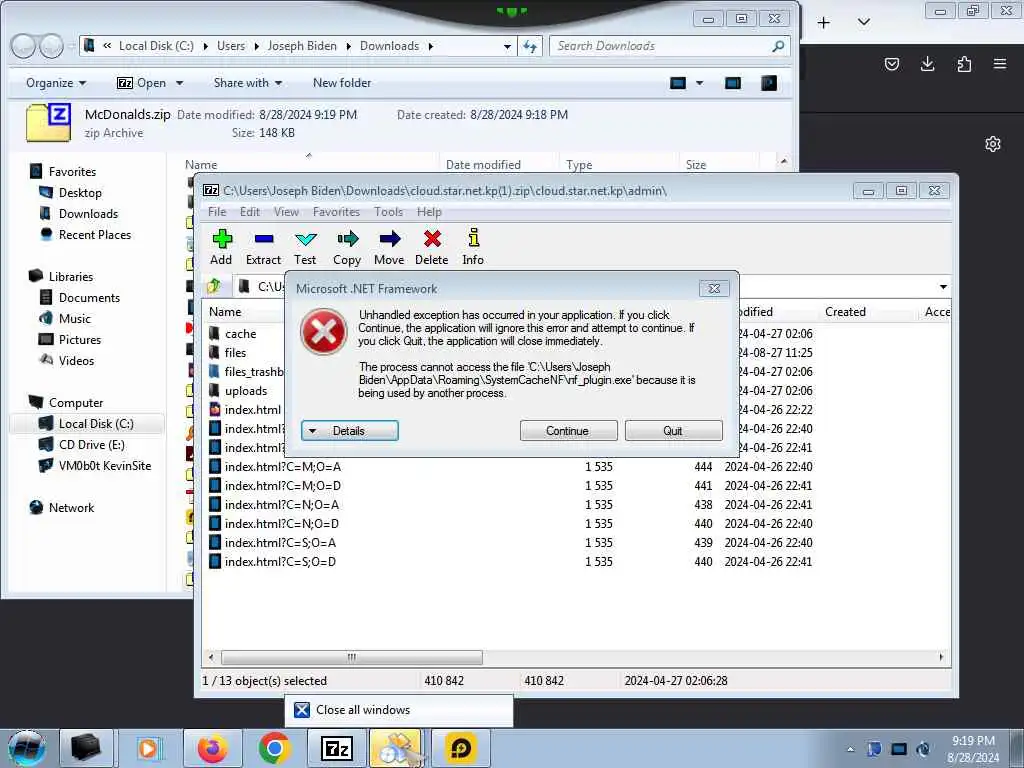Click the 7-Zip horizontal scrollbar thumb
The height and width of the screenshot is (768, 1024).
(x=352, y=657)
